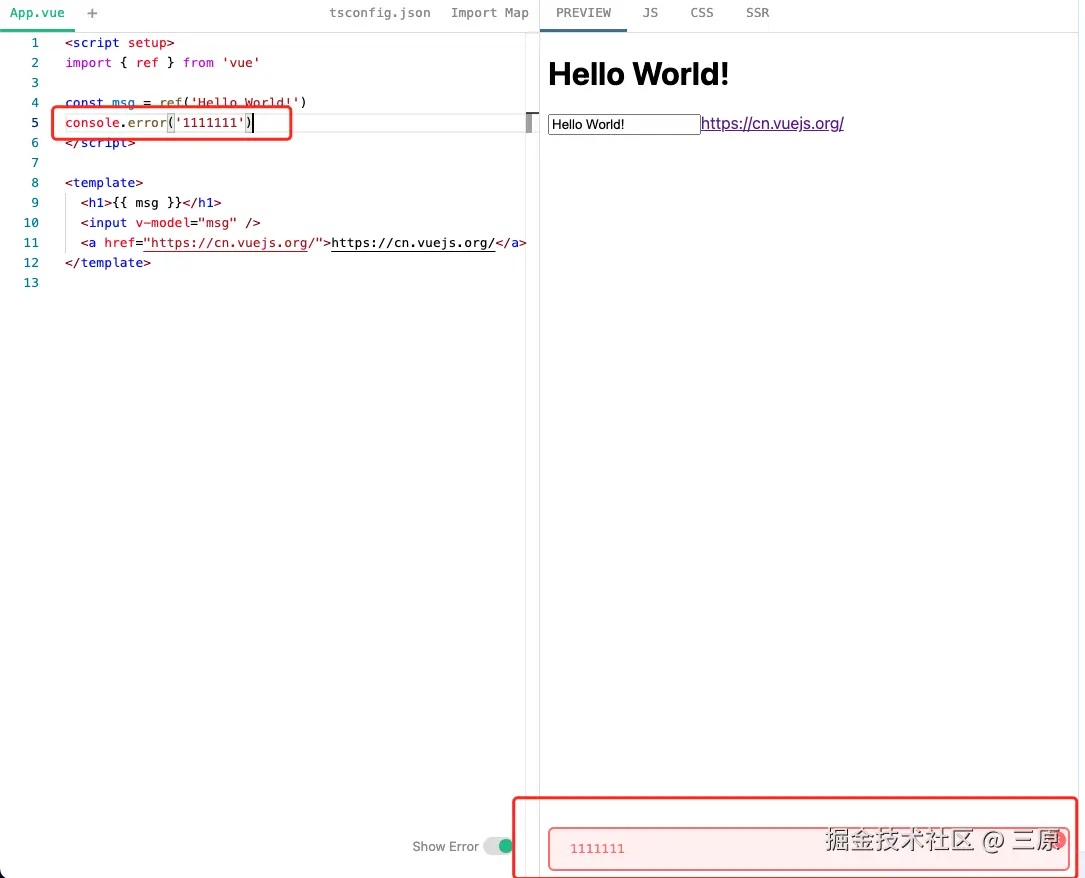The width and height of the screenshot is (1085, 878).
Task: Click the console.error('1111111') code line
Action: 159,122
